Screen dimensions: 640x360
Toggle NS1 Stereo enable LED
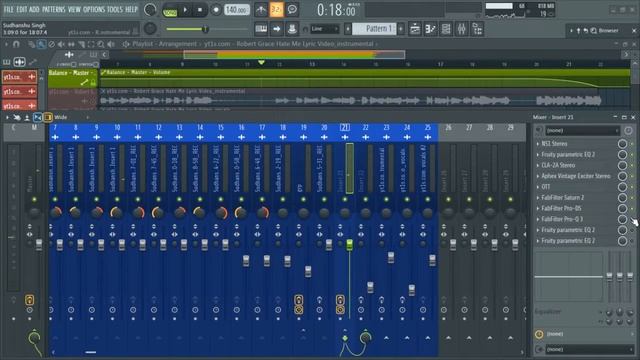click(632, 144)
